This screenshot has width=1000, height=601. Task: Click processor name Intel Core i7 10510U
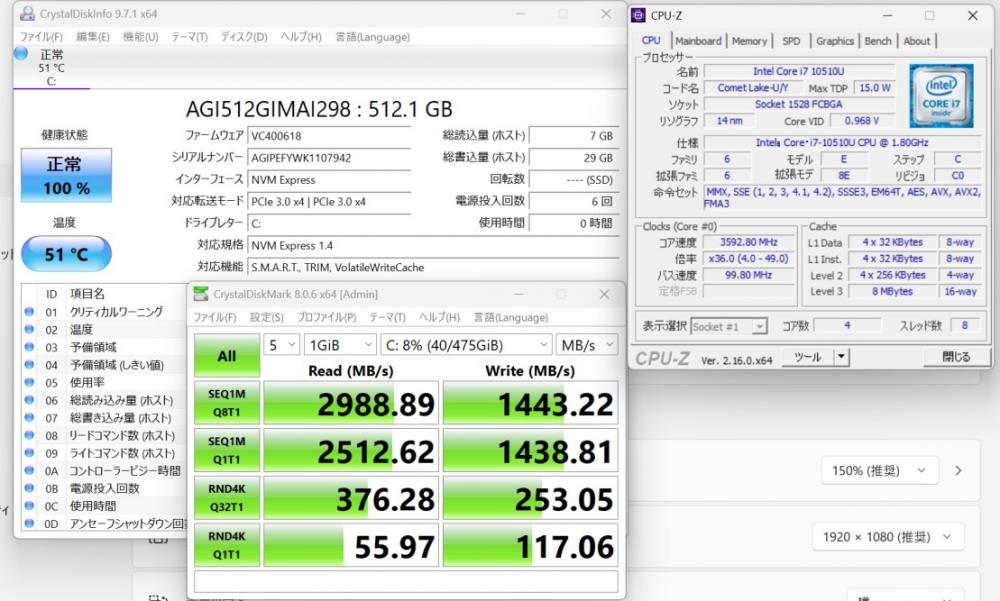(798, 71)
